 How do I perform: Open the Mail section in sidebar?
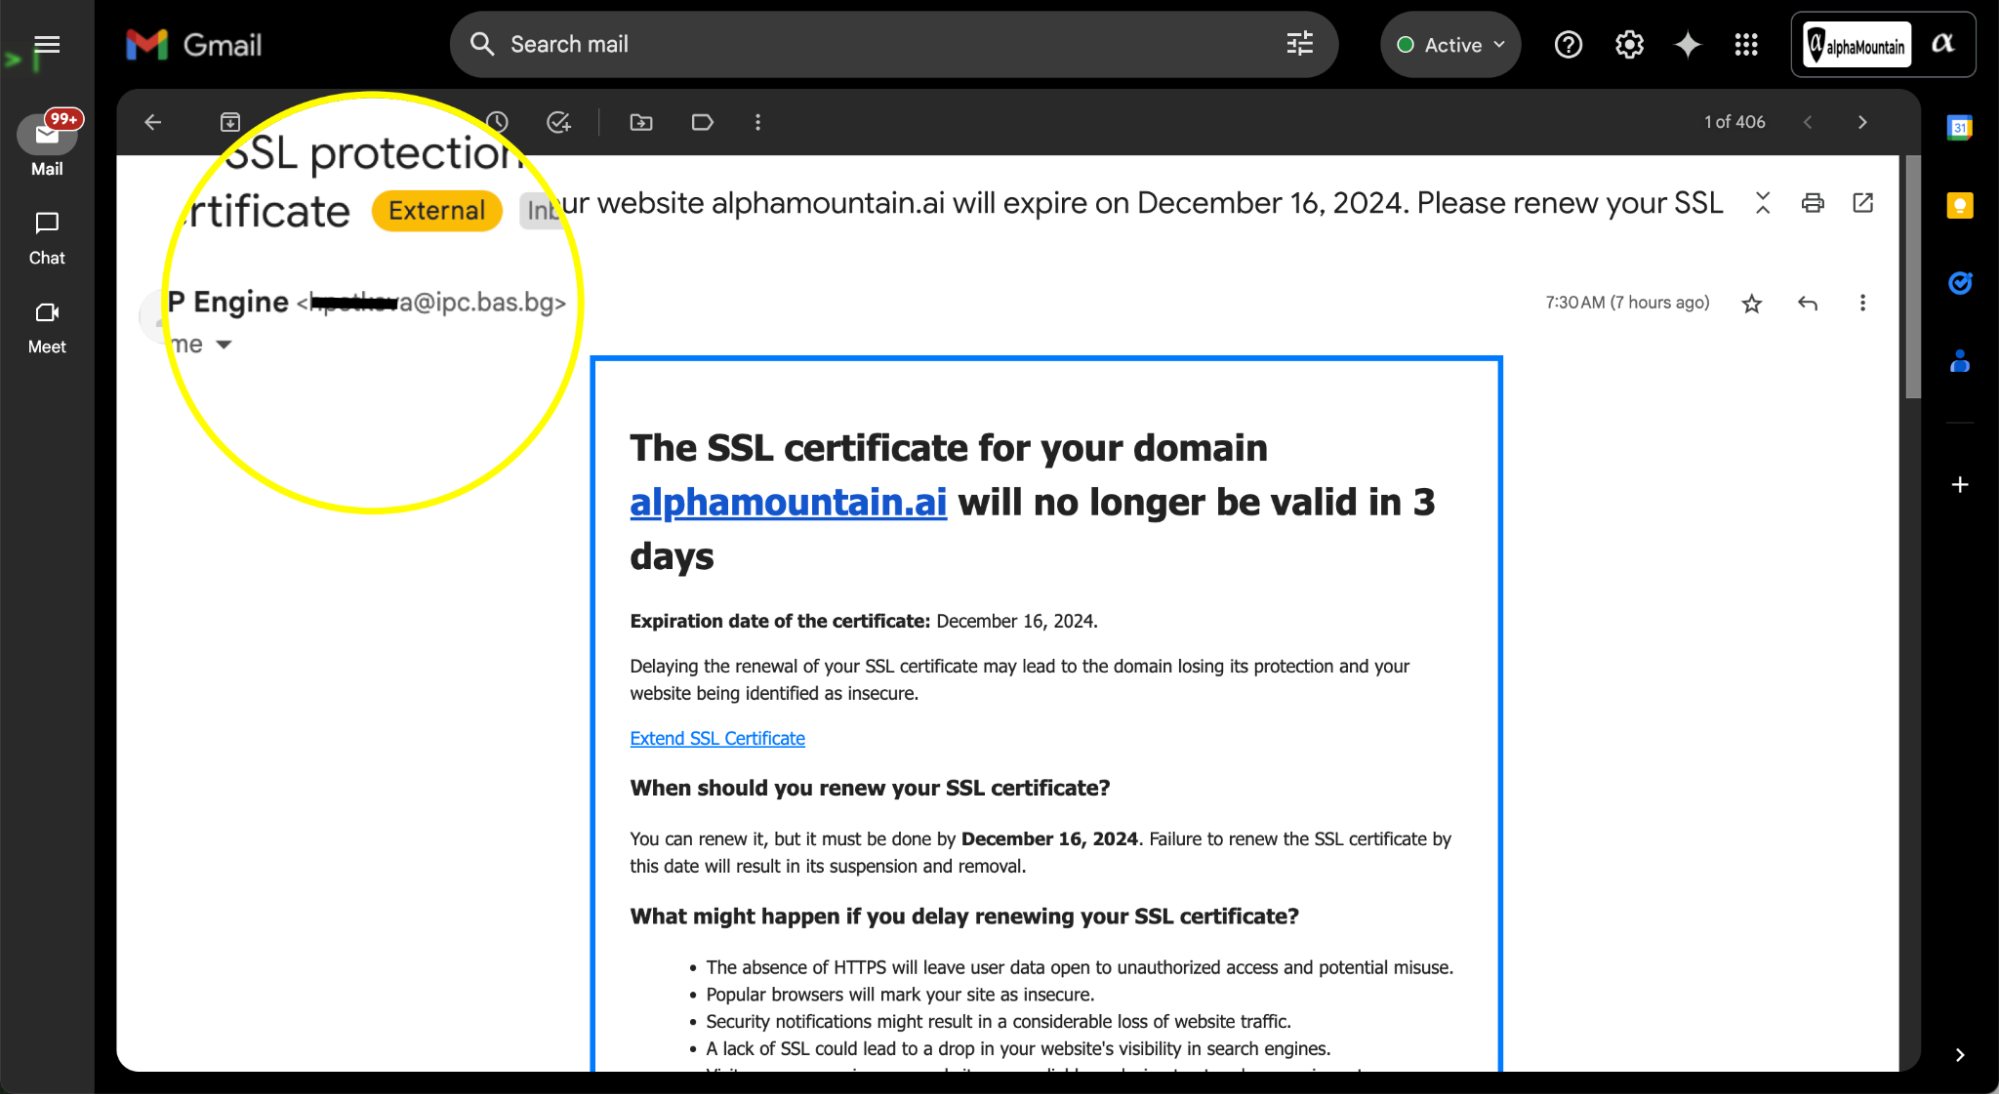point(47,146)
